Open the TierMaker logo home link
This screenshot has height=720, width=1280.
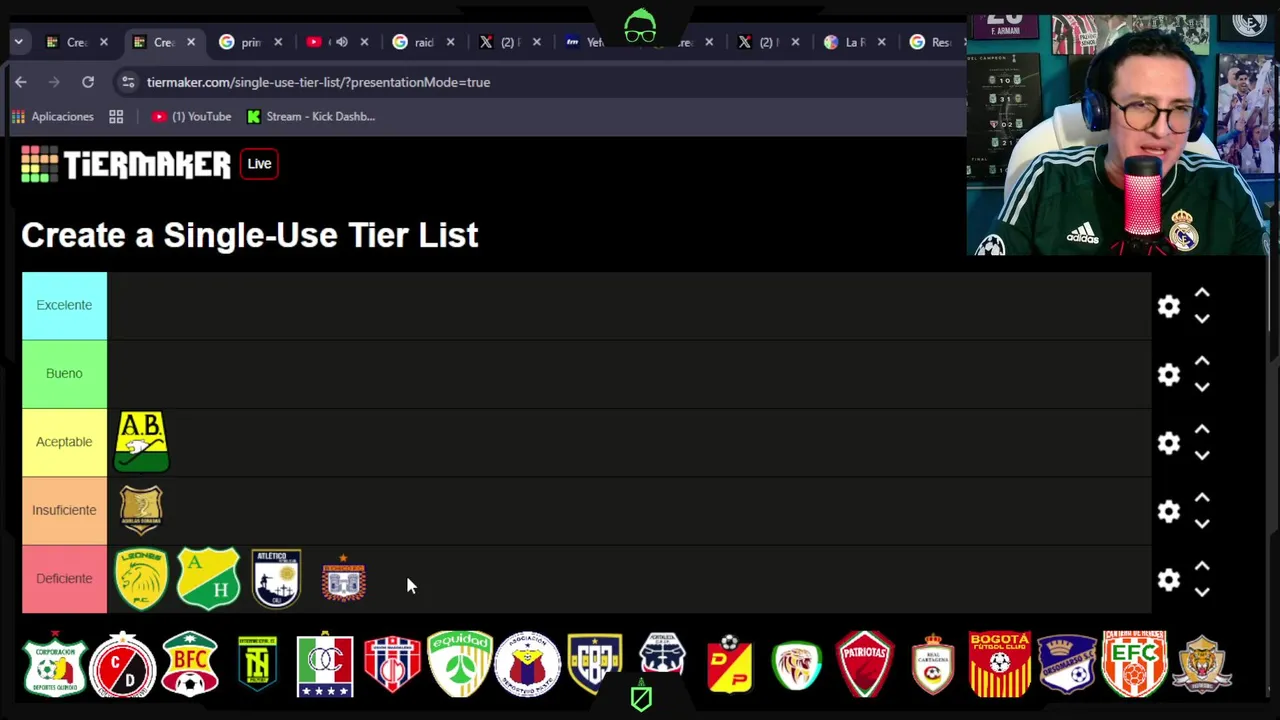pos(126,164)
